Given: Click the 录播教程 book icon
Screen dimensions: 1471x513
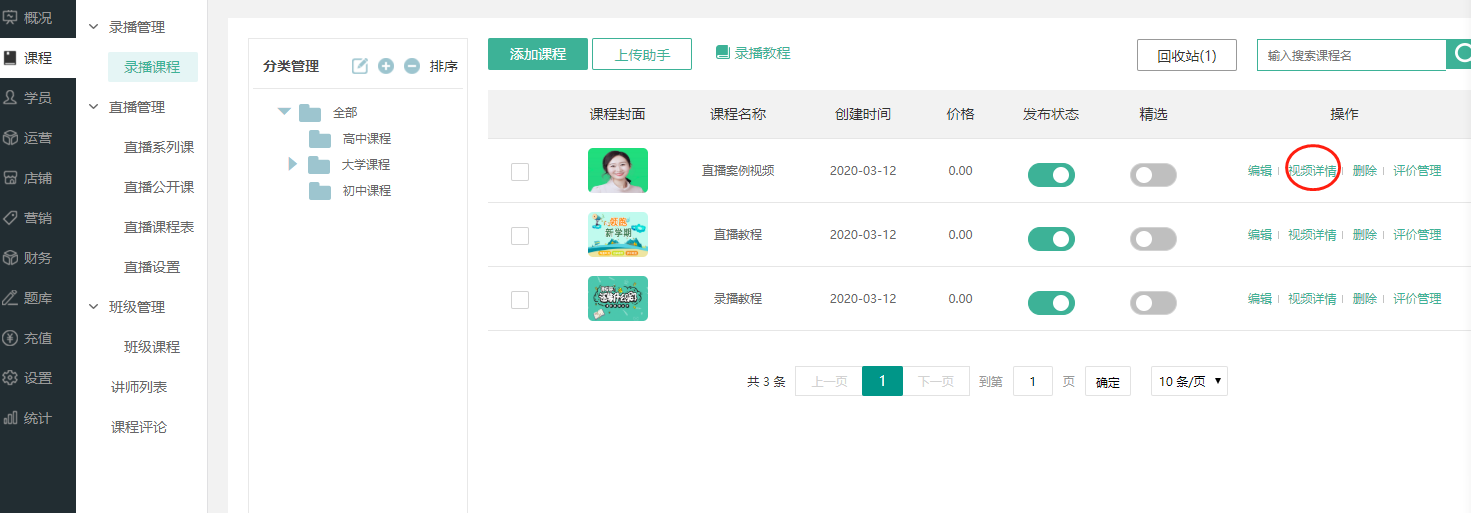Looking at the screenshot, I should (x=723, y=53).
